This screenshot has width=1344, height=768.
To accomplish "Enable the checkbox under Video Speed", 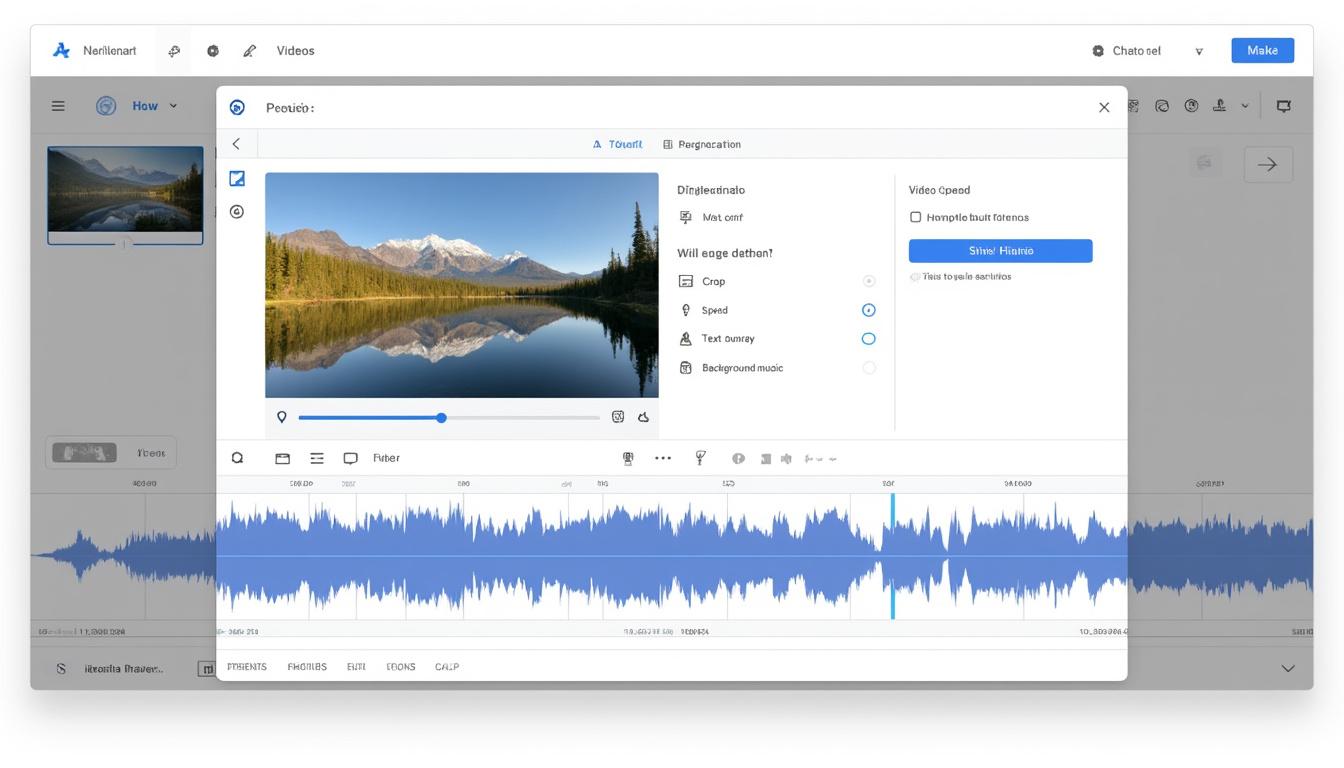I will pyautogui.click(x=915, y=216).
